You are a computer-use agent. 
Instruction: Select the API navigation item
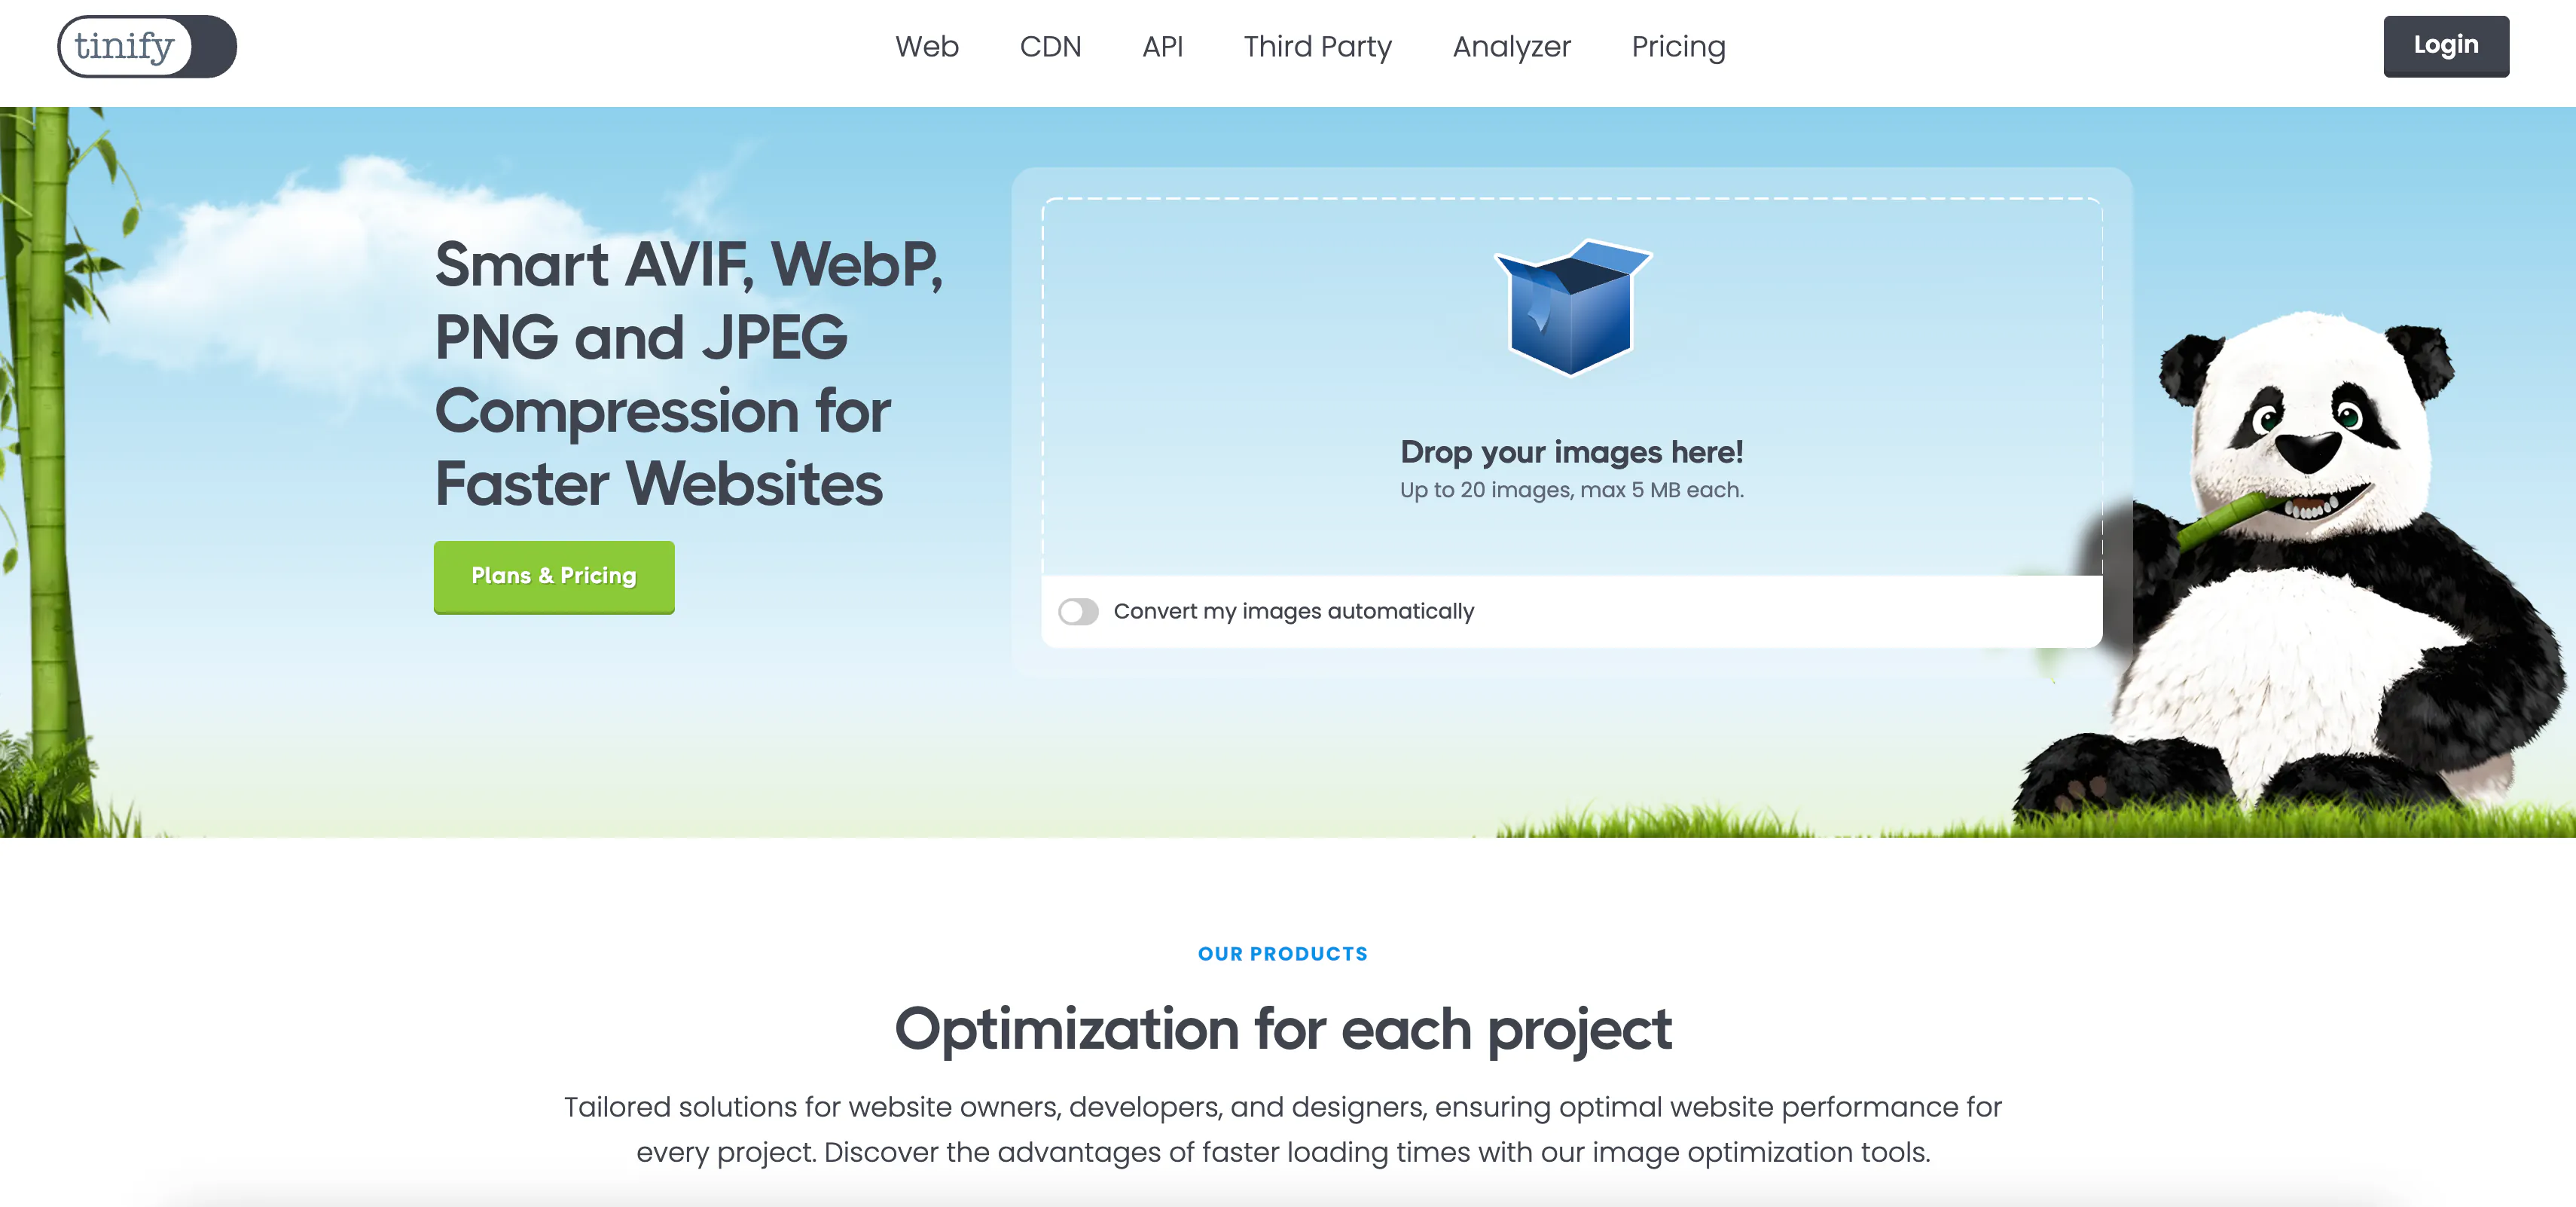pyautogui.click(x=1163, y=46)
